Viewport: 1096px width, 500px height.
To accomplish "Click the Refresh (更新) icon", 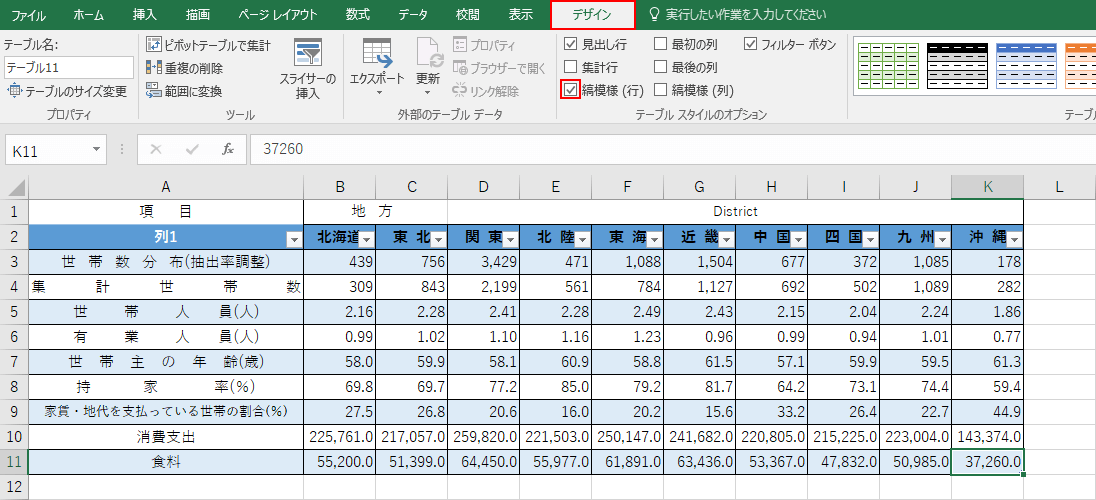I will 428,52.
